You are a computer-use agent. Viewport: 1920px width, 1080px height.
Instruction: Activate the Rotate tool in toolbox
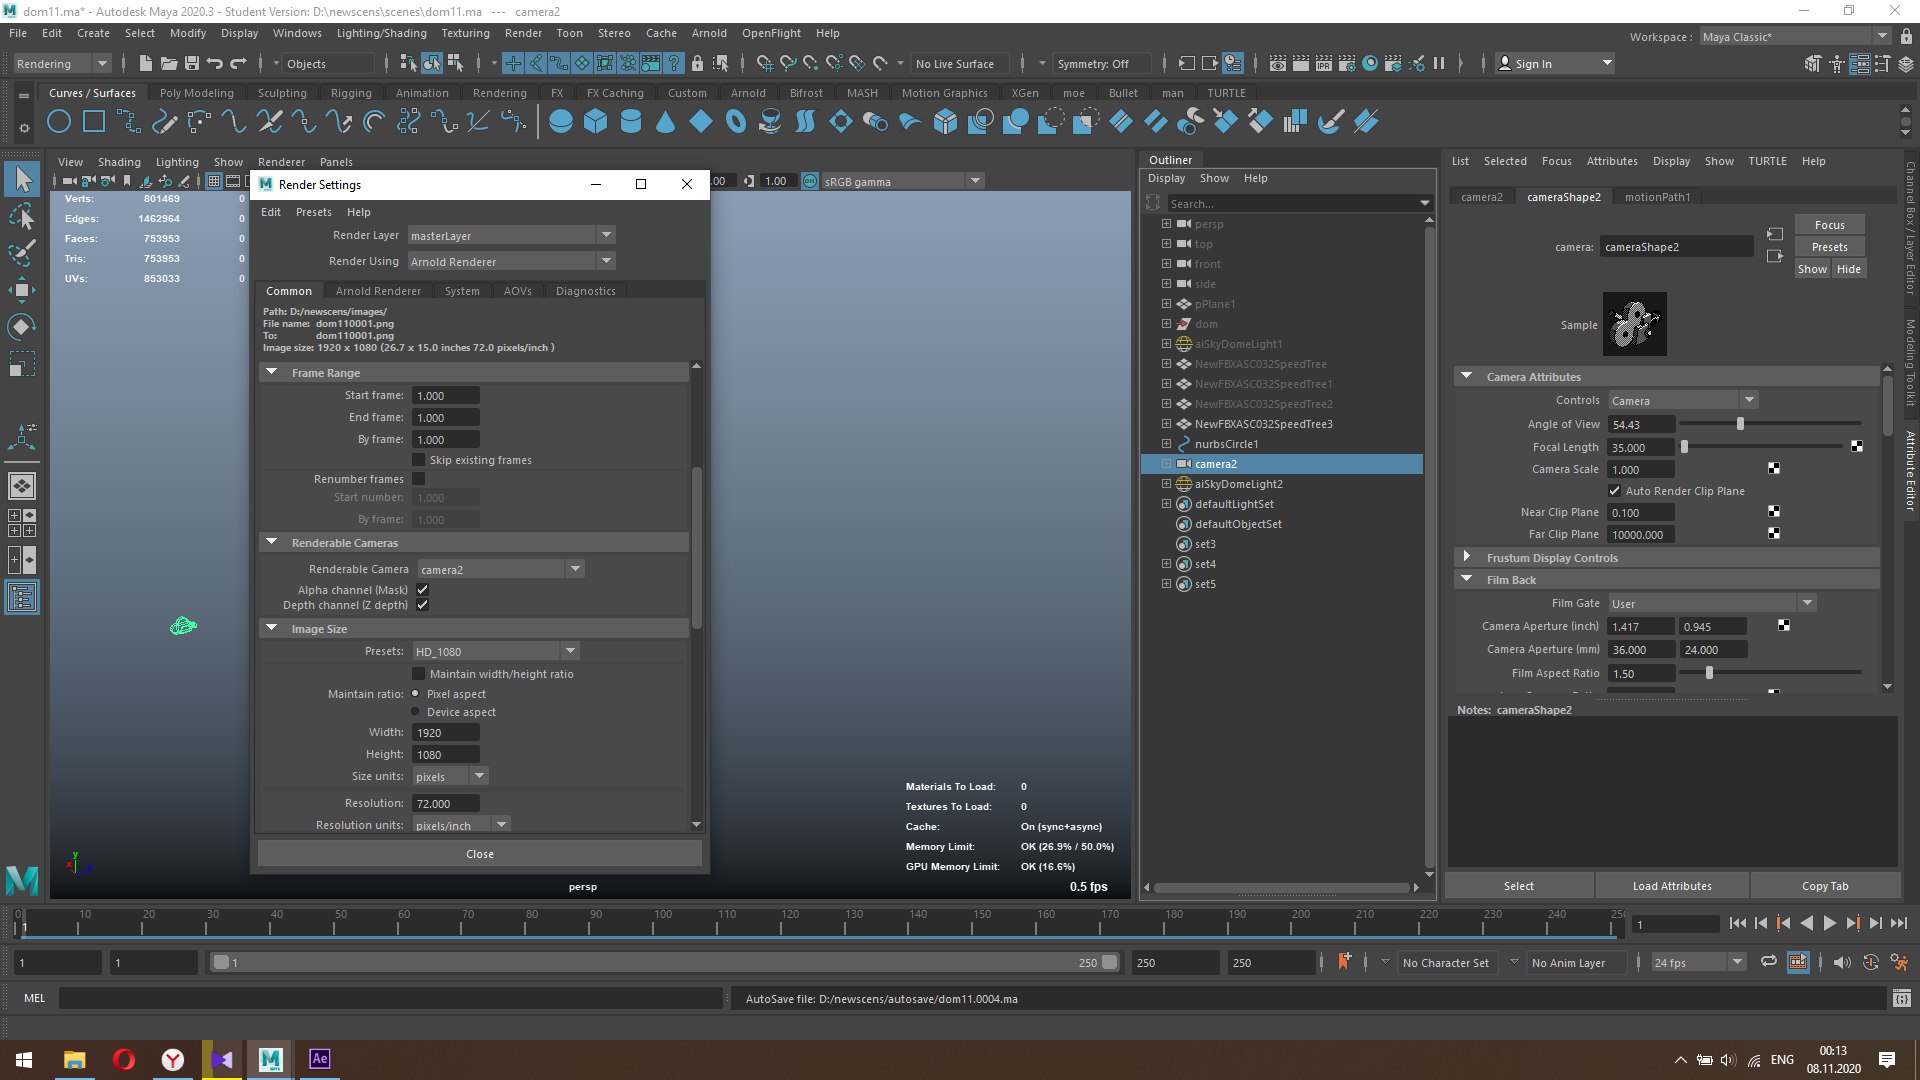(x=22, y=327)
